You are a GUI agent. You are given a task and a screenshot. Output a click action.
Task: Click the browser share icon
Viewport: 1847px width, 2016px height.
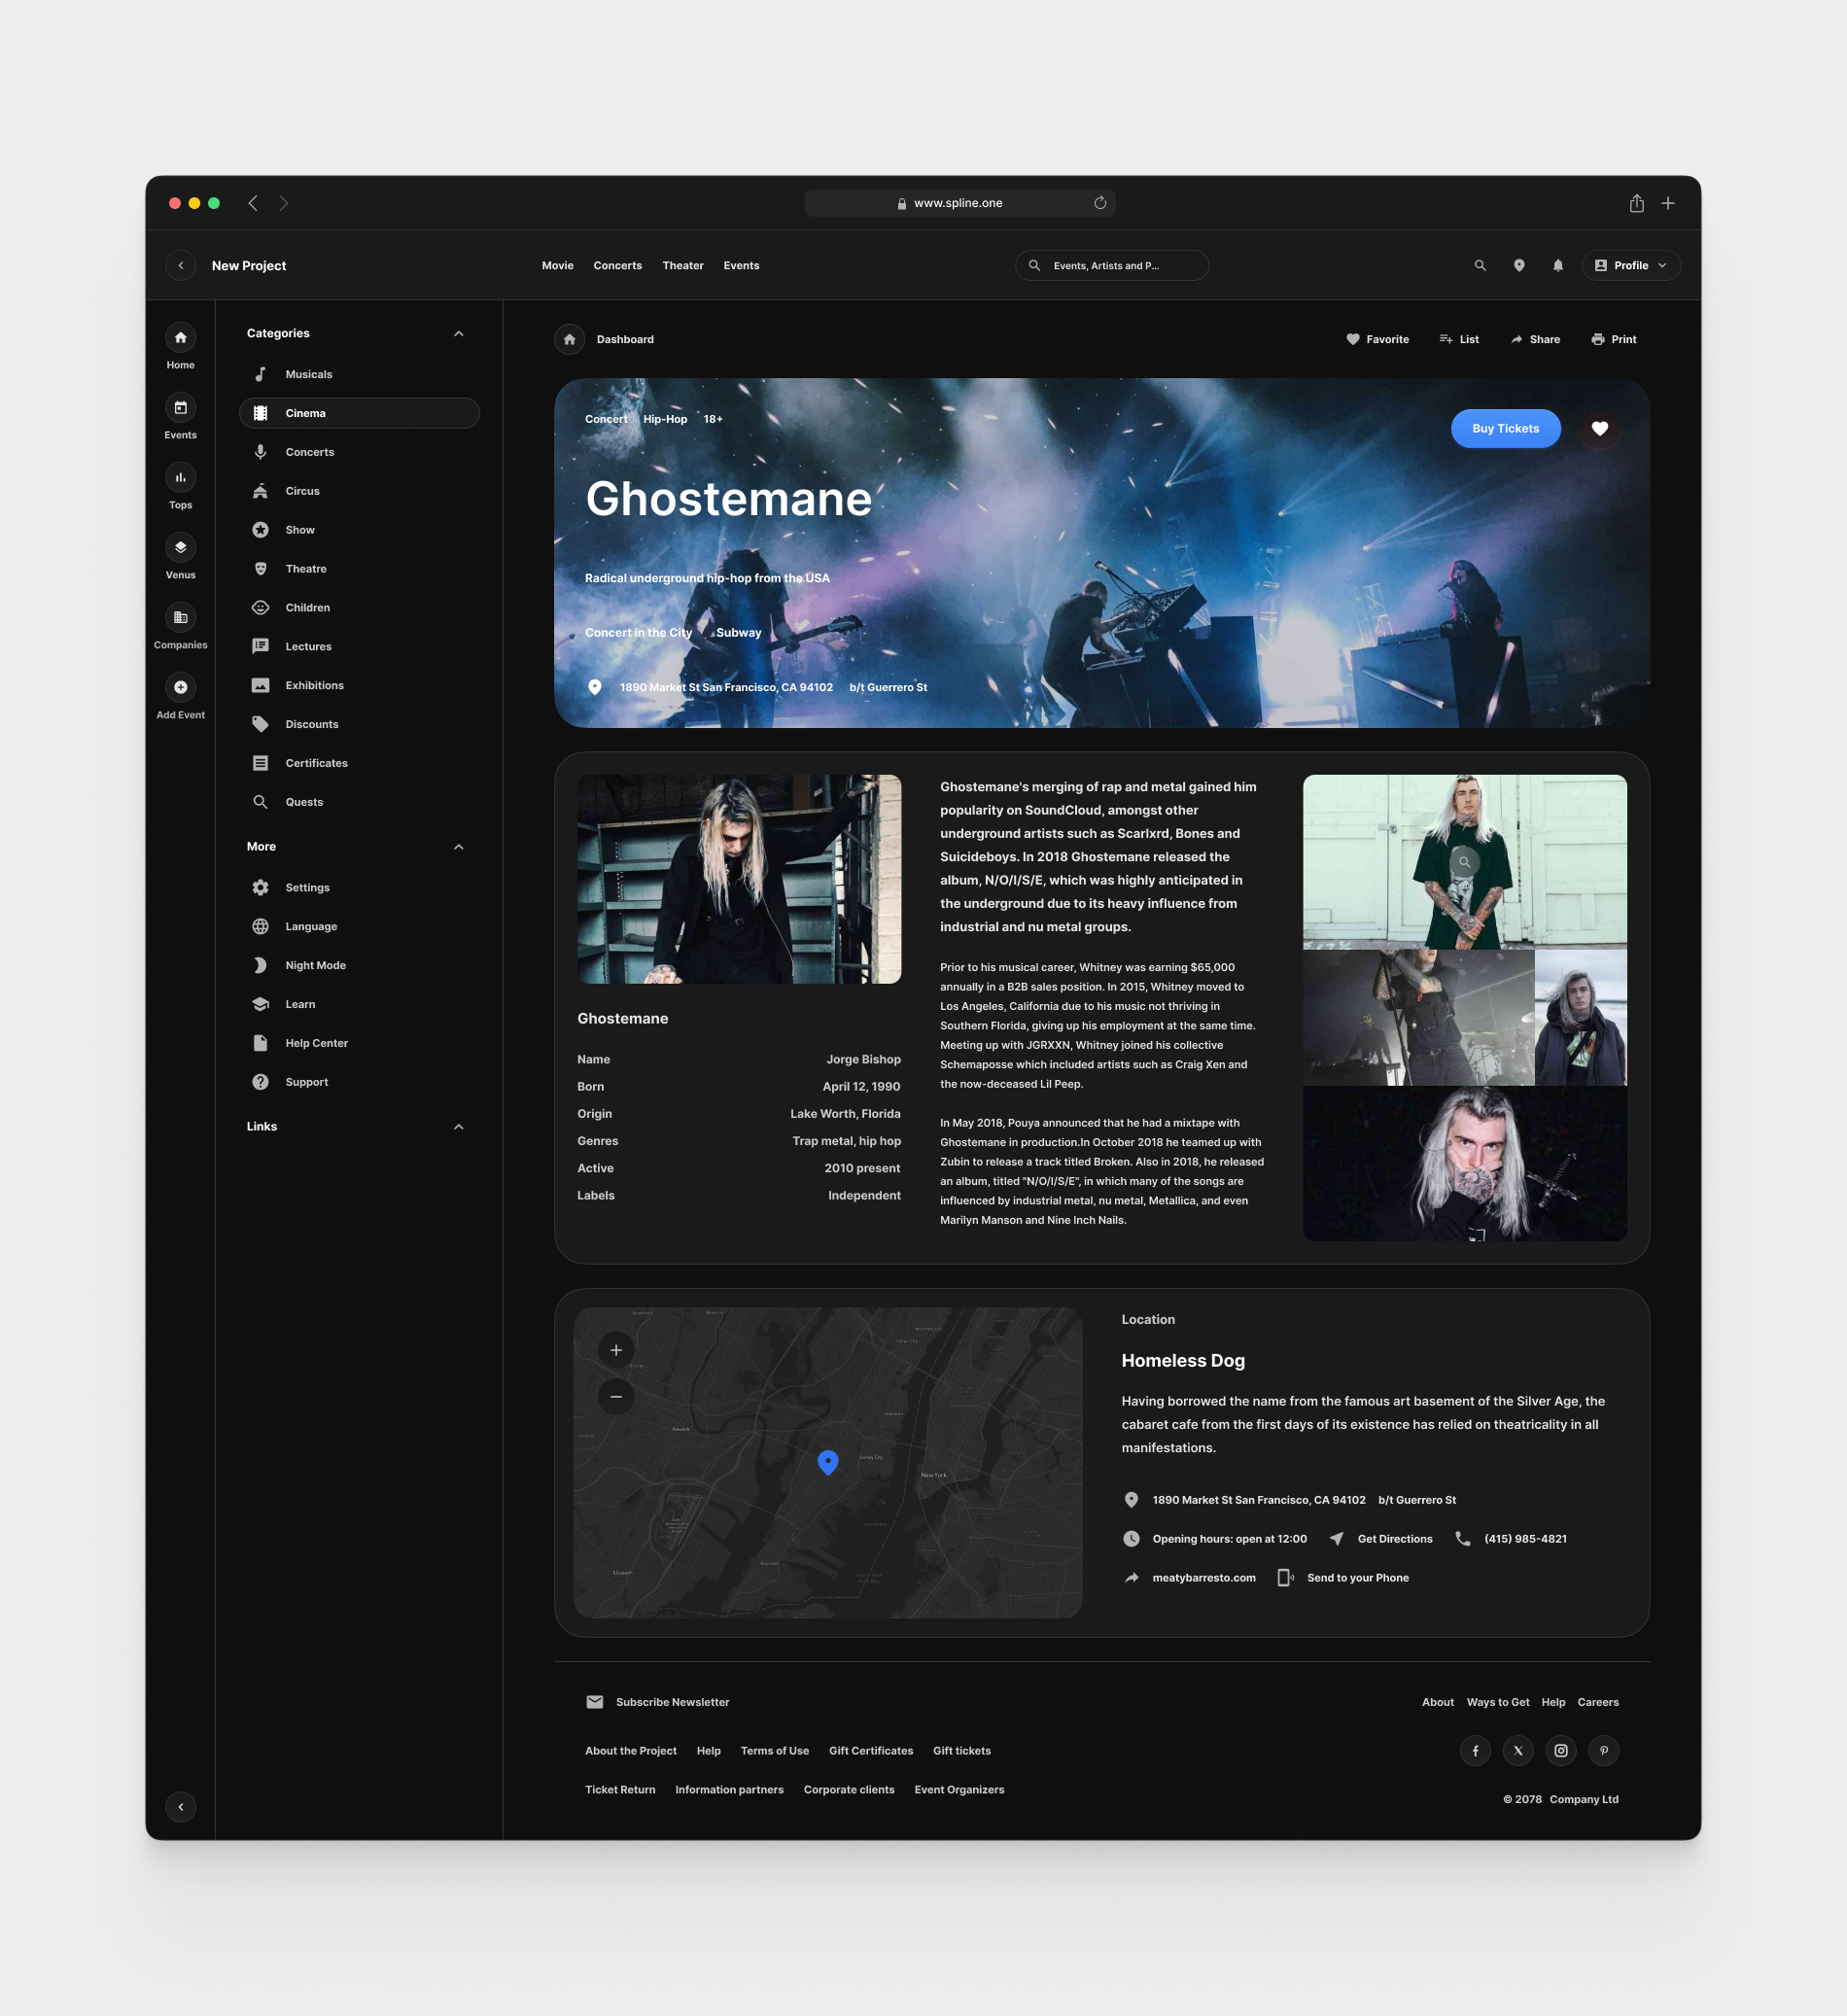pos(1637,203)
